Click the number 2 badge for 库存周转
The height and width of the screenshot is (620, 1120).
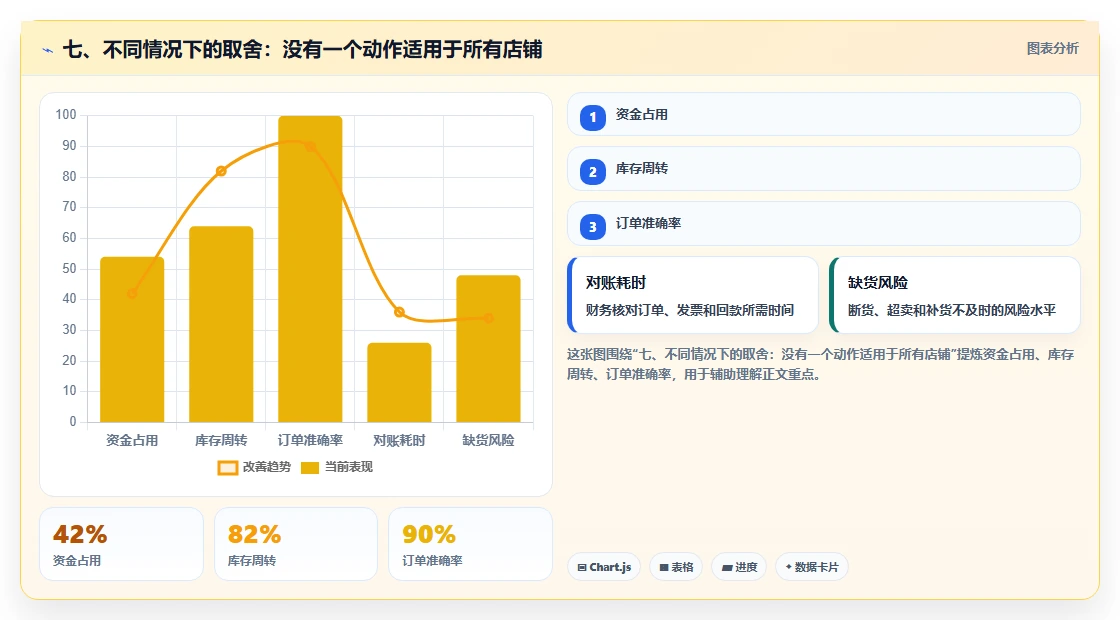point(592,171)
